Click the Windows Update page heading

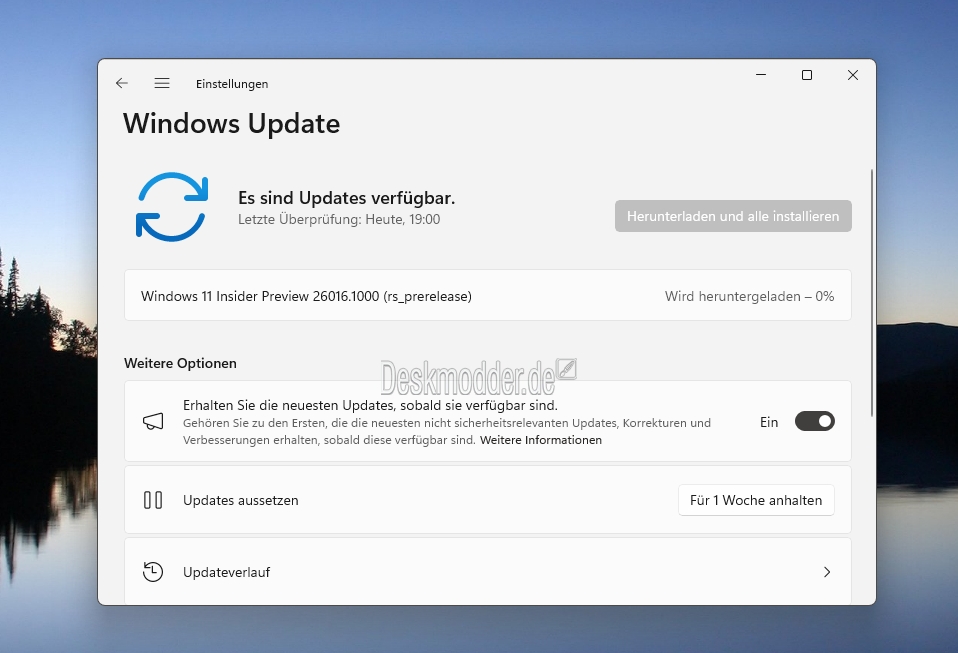click(x=232, y=123)
